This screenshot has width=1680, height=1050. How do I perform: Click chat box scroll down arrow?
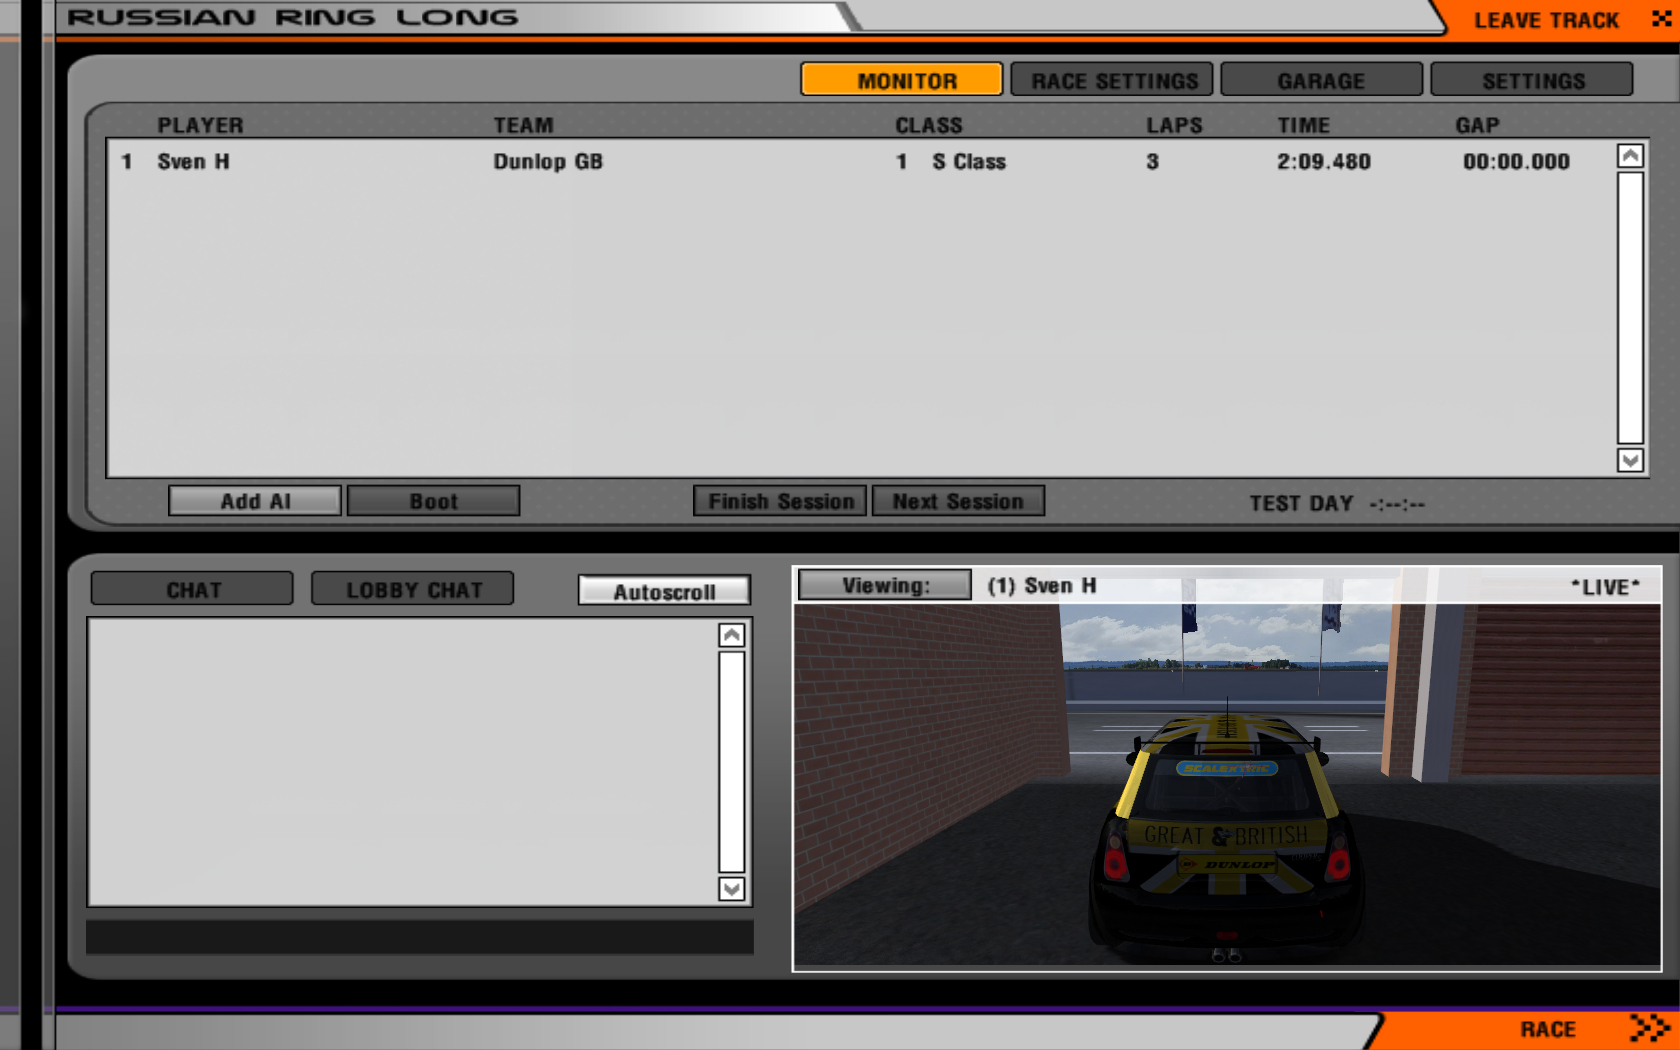(732, 889)
